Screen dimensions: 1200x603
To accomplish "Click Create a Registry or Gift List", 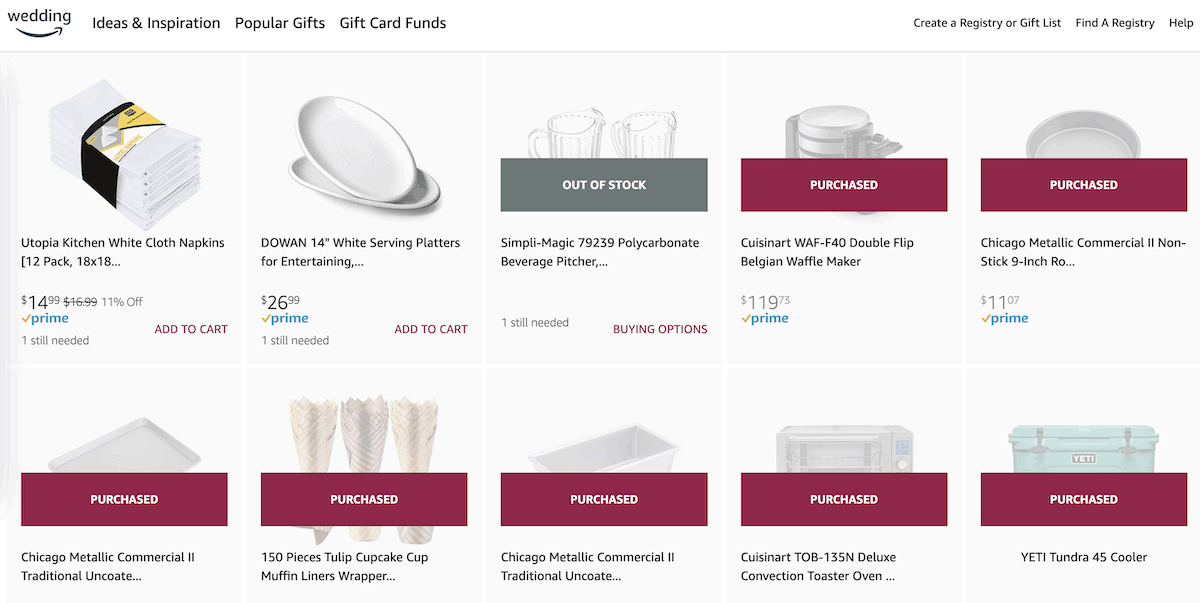I will (x=987, y=22).
